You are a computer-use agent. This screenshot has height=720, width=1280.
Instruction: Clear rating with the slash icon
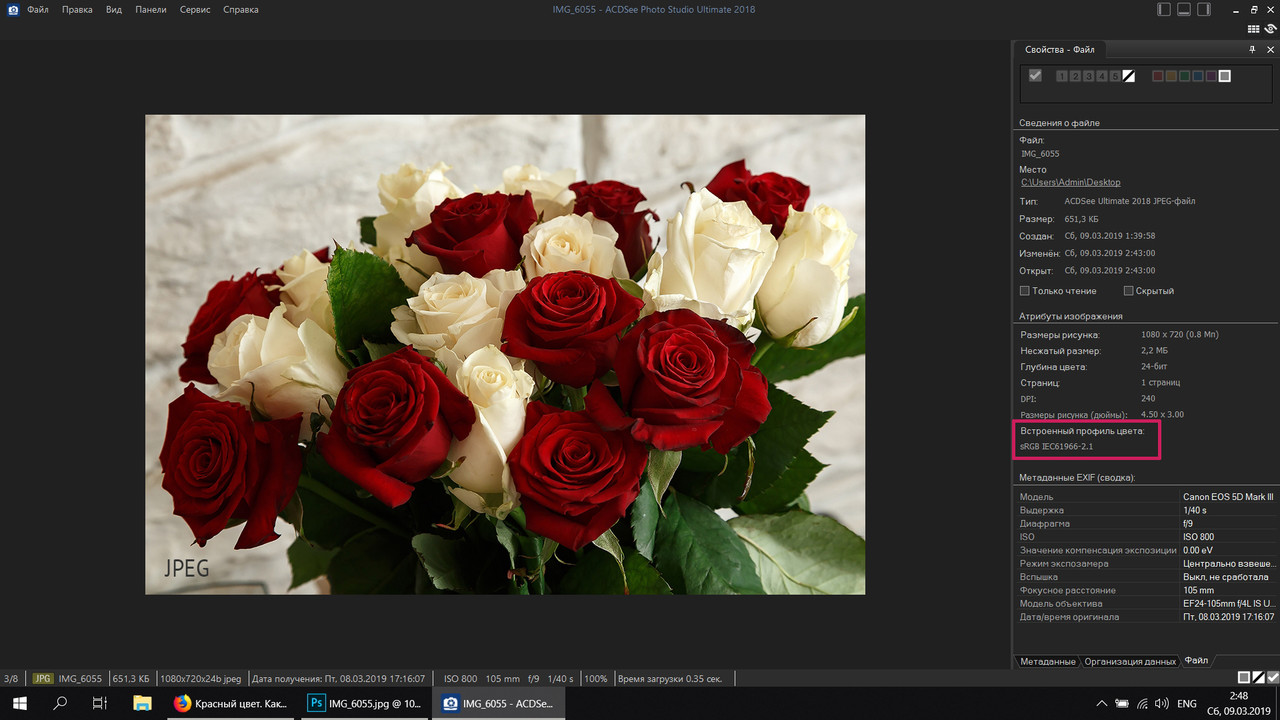coord(1128,76)
